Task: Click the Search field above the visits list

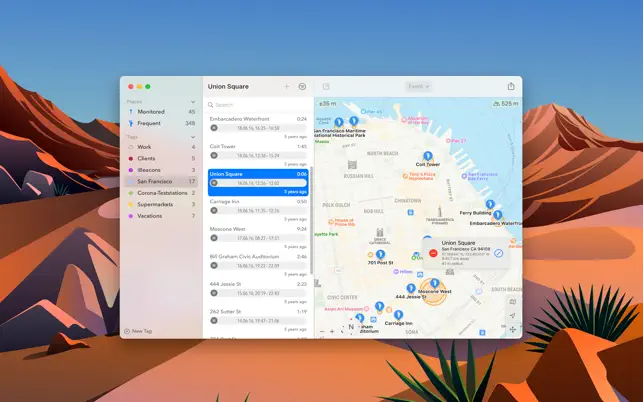Action: 257,104
